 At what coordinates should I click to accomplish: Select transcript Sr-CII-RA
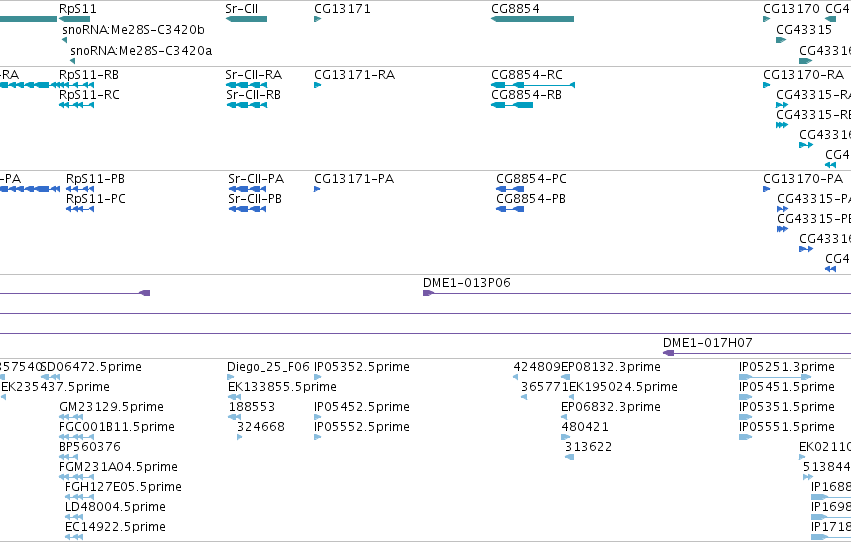click(x=253, y=75)
